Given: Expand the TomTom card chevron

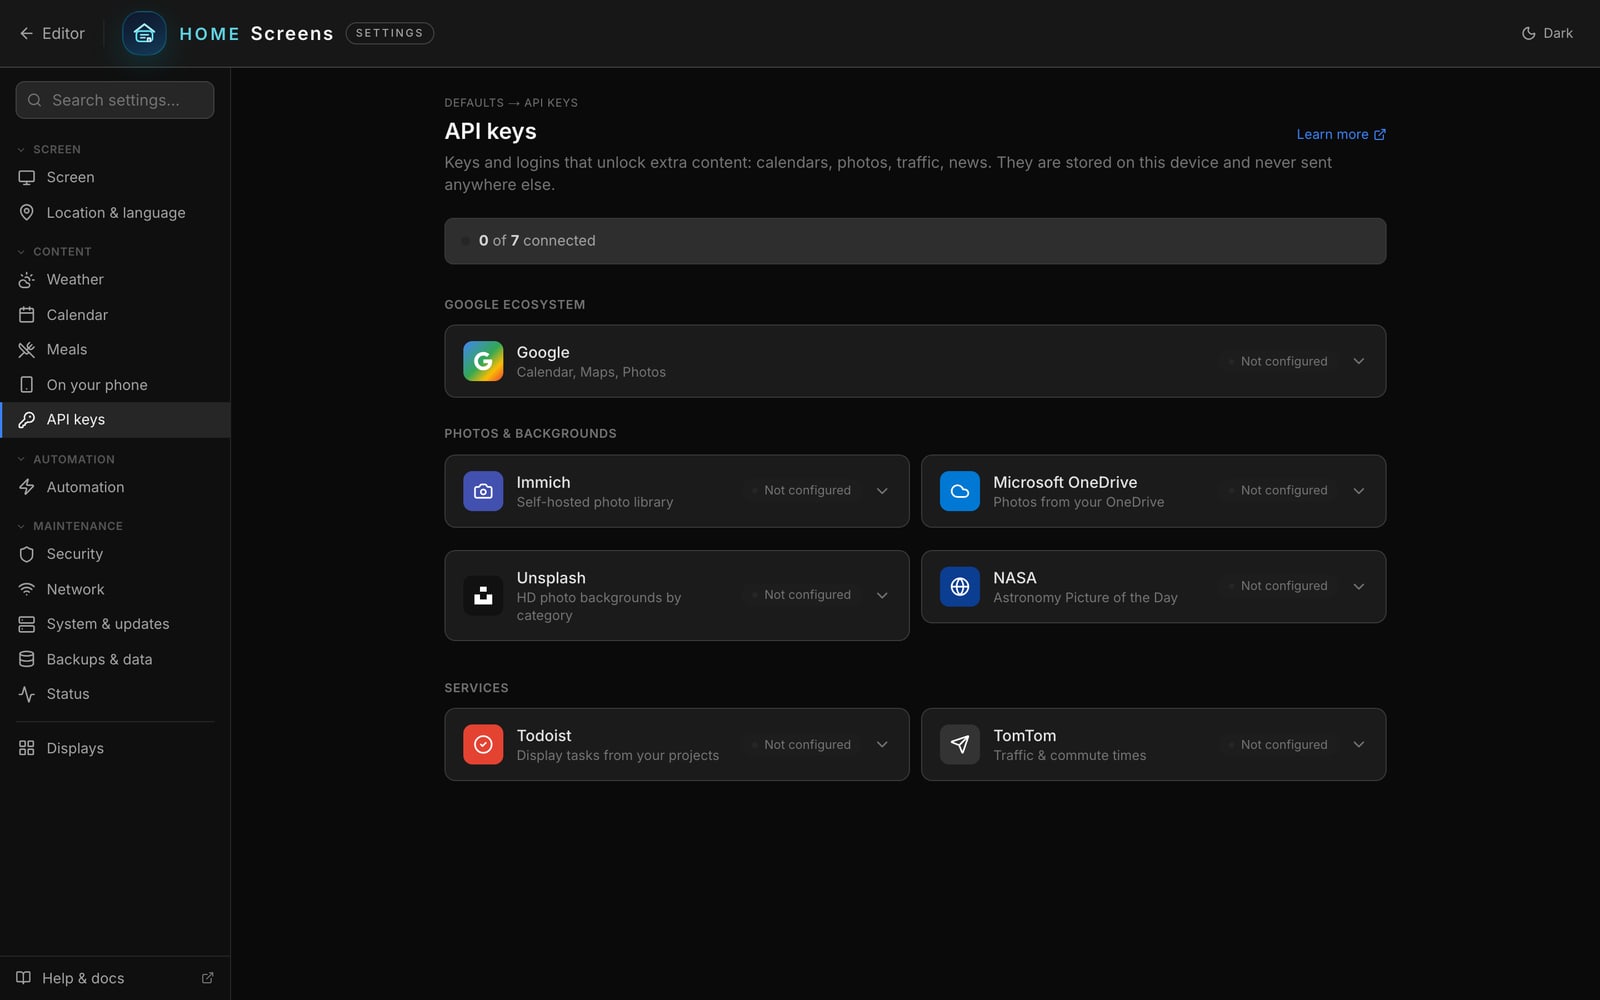Looking at the screenshot, I should [1359, 744].
